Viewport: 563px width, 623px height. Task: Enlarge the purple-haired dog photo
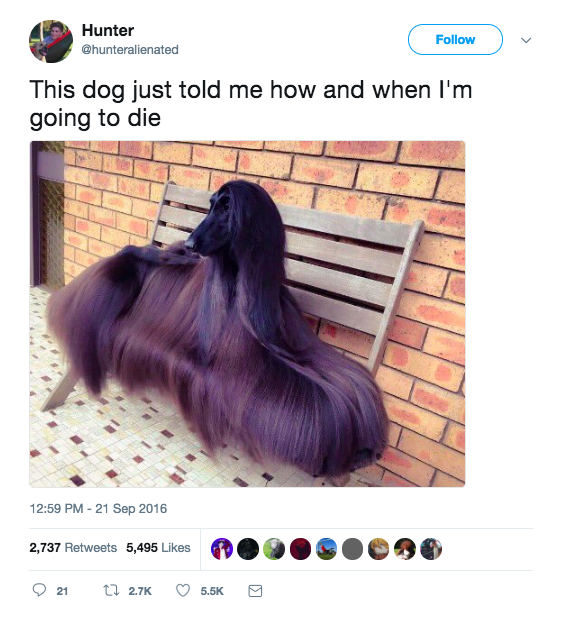(x=247, y=314)
